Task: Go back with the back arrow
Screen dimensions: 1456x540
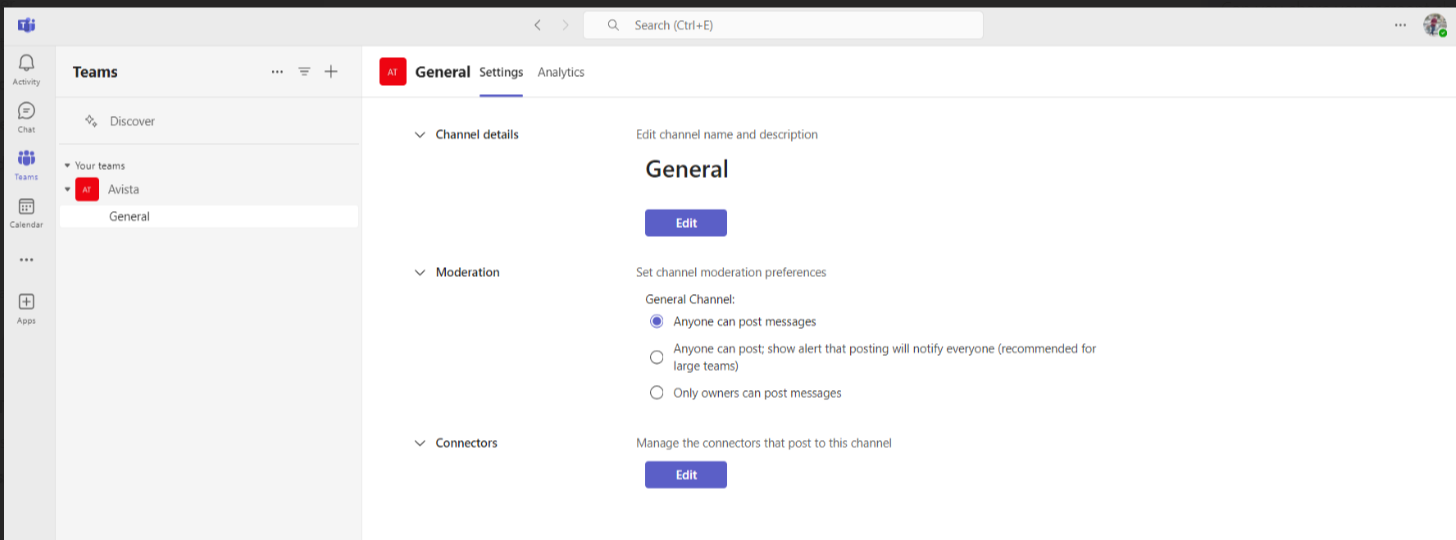Action: tap(537, 25)
